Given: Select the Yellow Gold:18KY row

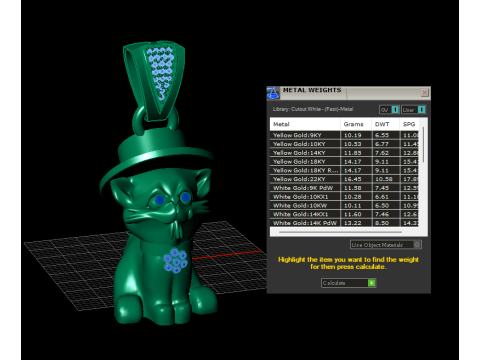Looking at the screenshot, I should click(344, 161).
